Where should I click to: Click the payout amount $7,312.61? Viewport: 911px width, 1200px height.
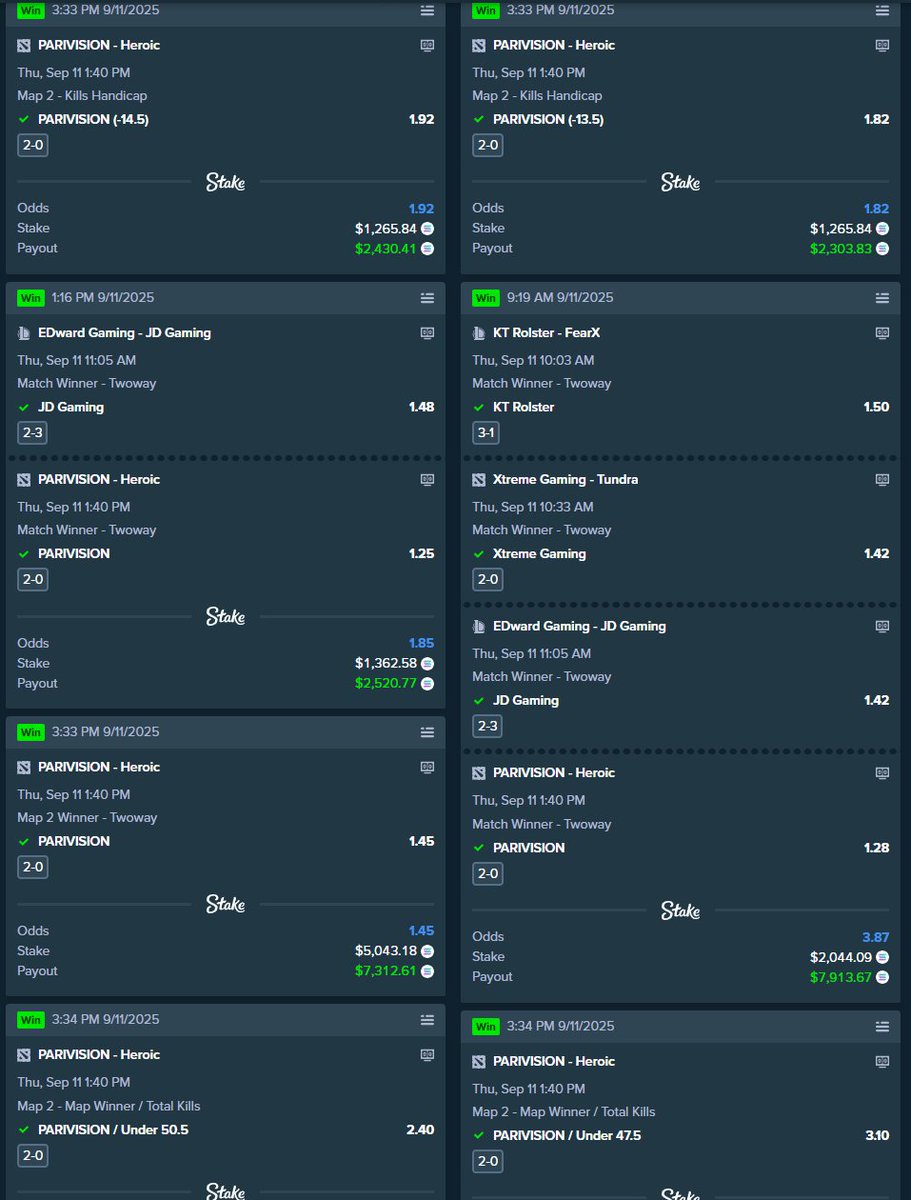[x=386, y=971]
